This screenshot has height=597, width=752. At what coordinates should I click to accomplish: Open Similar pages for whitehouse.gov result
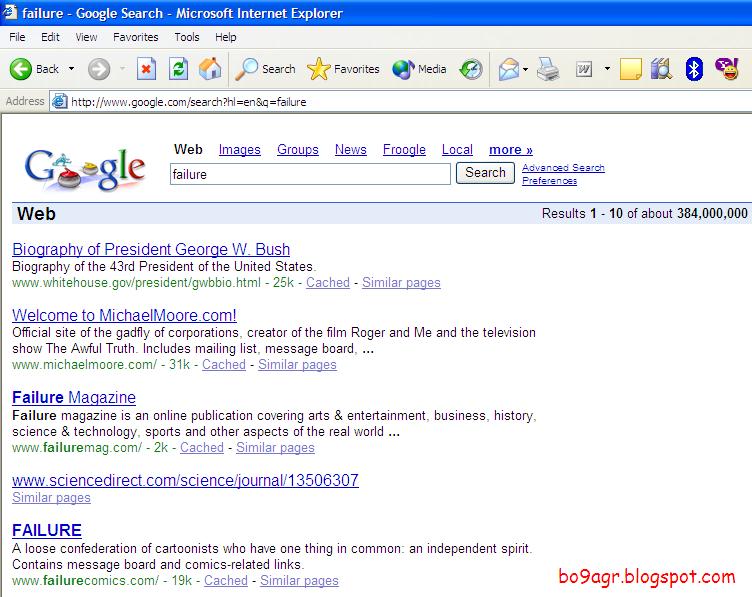pyautogui.click(x=401, y=282)
